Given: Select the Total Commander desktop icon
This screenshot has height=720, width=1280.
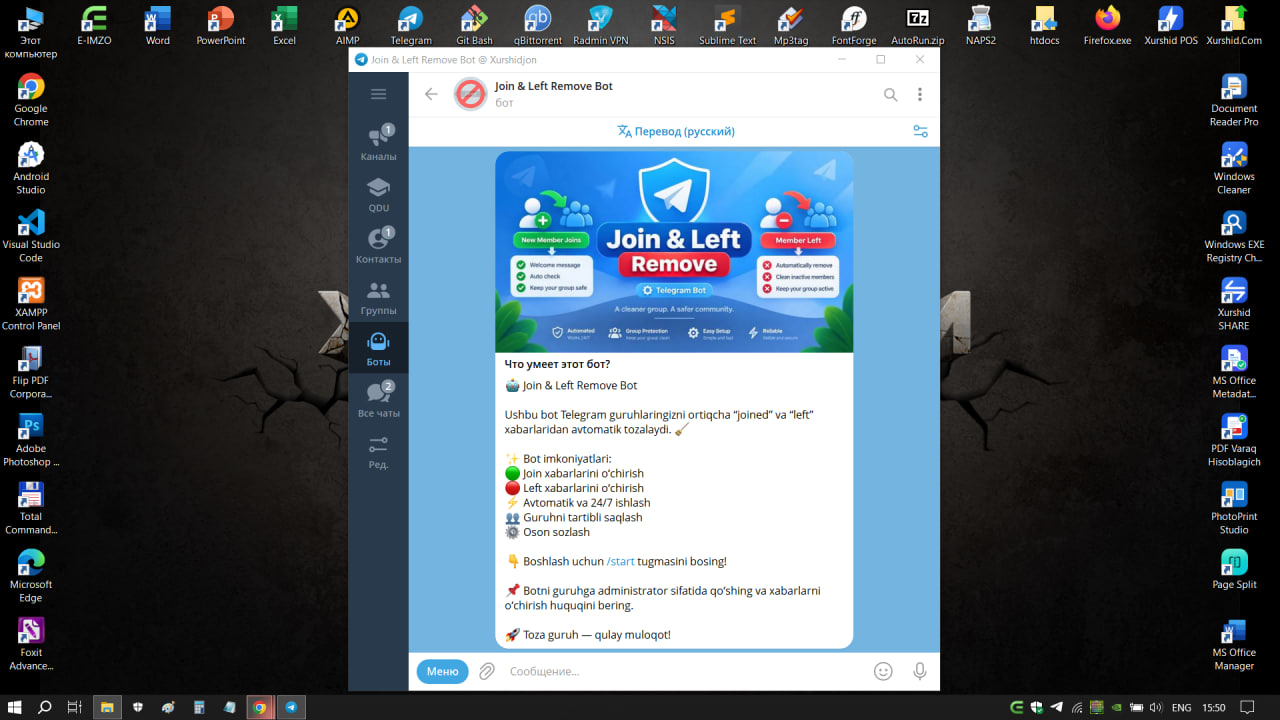Looking at the screenshot, I should [x=31, y=509].
